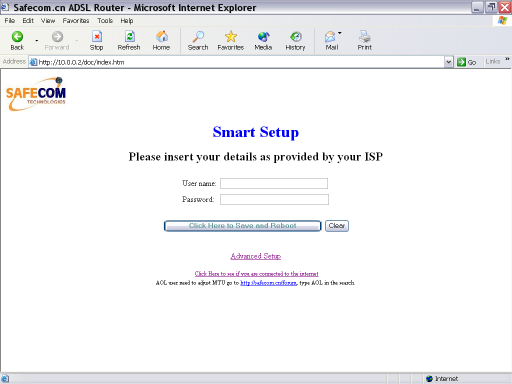The image size is (512, 384).
Task: Open the Favorites menu in menu bar
Action: pyautogui.click(x=76, y=21)
